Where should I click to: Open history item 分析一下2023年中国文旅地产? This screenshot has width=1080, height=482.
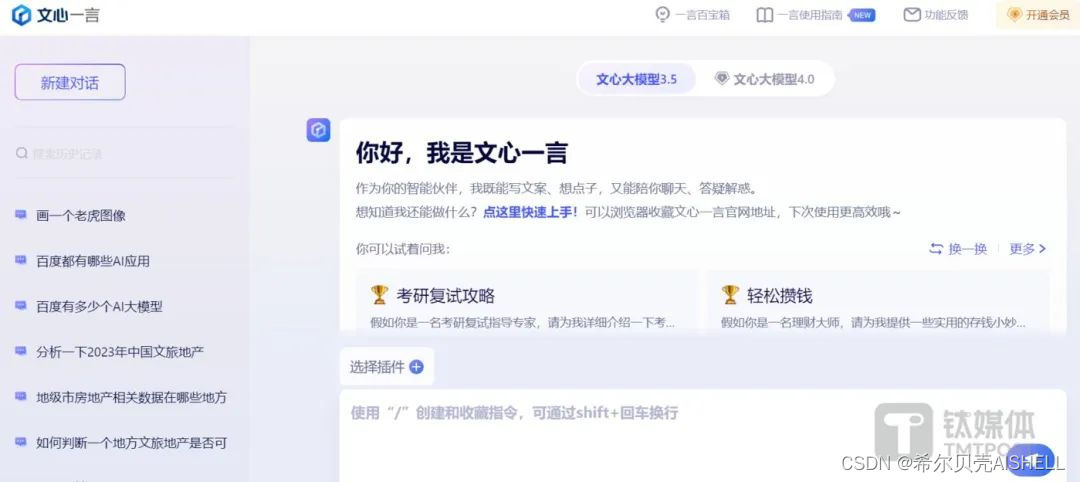tap(120, 352)
